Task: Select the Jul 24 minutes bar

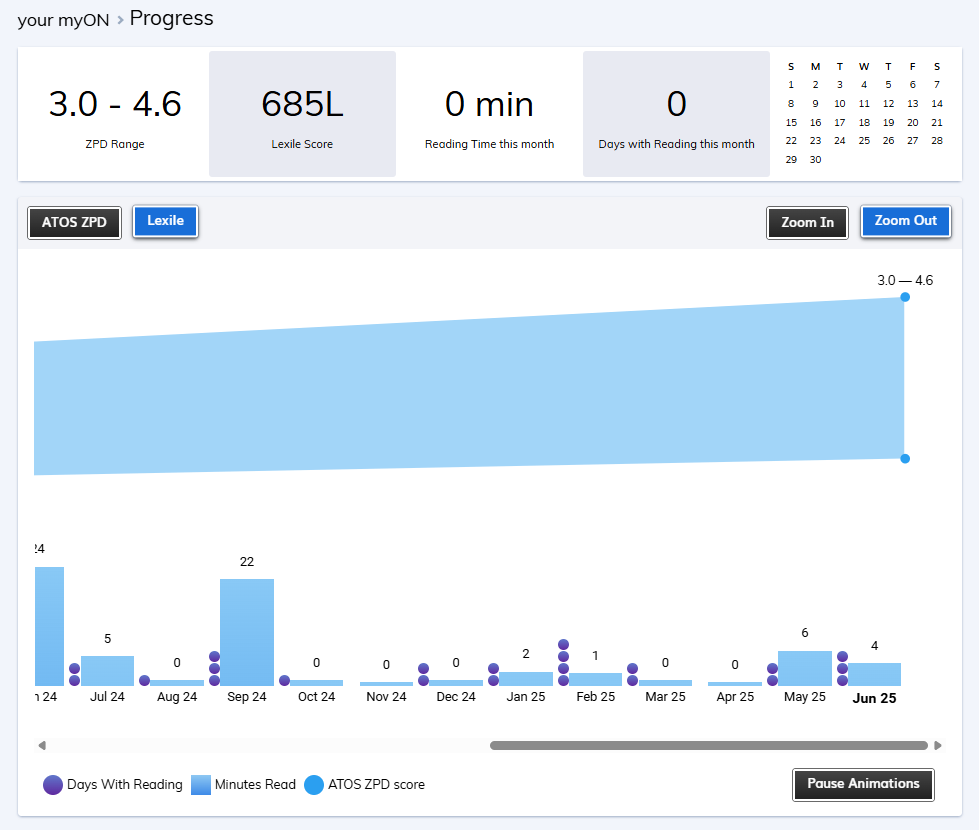Action: (x=107, y=671)
